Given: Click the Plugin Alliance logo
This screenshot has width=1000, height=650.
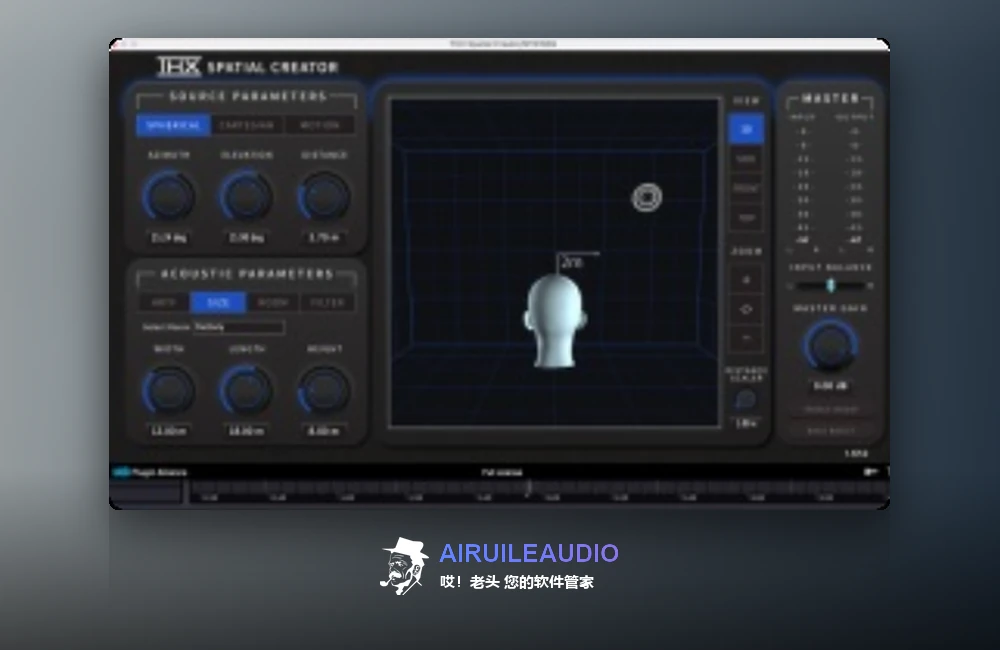Looking at the screenshot, I should click(x=150, y=472).
